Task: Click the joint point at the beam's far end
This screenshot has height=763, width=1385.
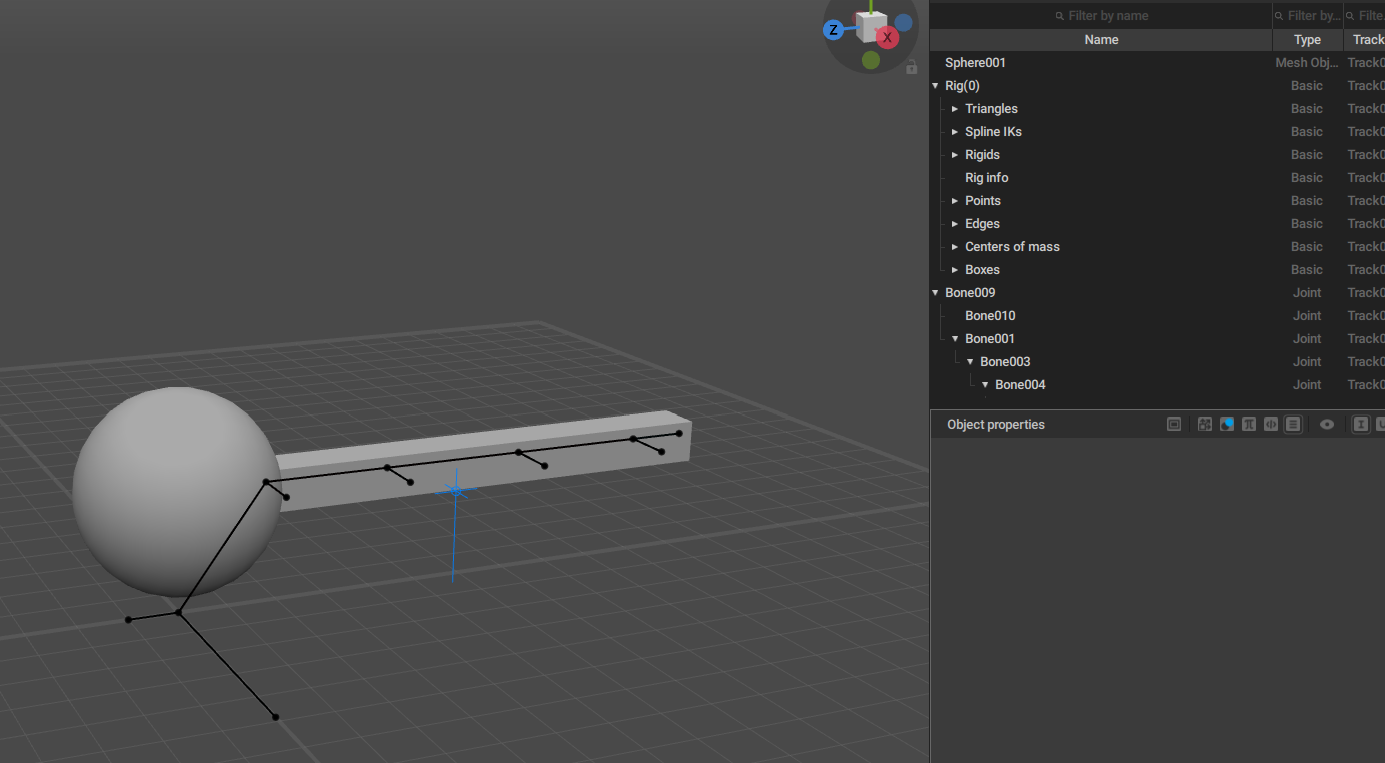Action: (679, 433)
